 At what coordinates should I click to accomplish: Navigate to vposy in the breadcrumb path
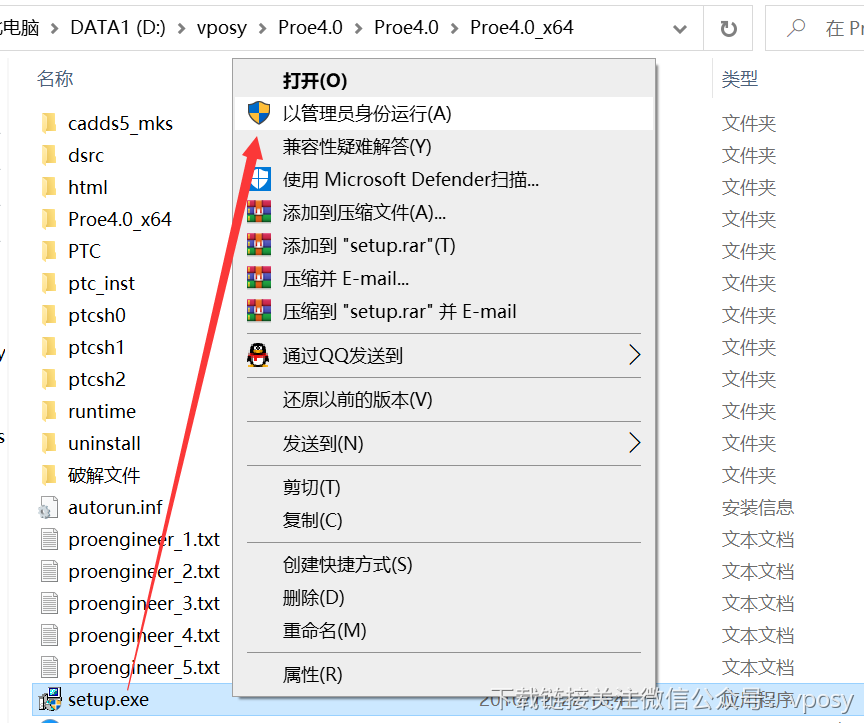(x=220, y=27)
